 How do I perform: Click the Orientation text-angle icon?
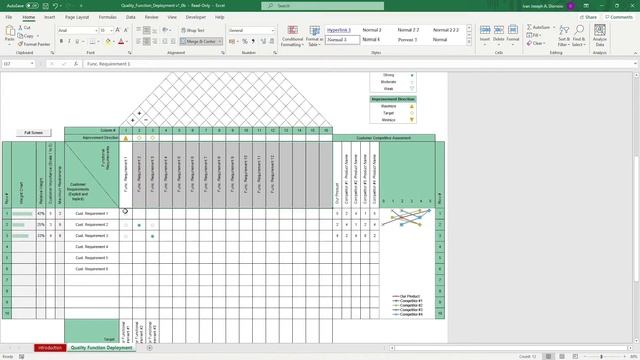(x=165, y=30)
